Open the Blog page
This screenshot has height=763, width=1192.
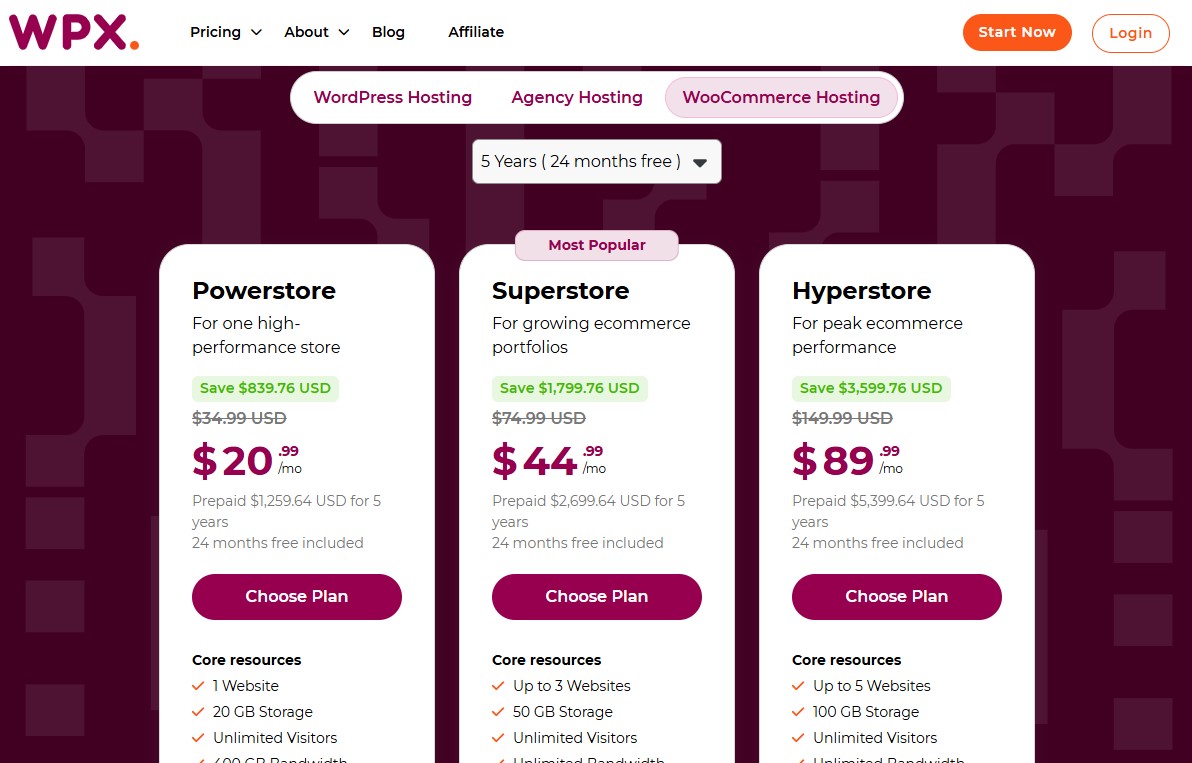point(388,32)
